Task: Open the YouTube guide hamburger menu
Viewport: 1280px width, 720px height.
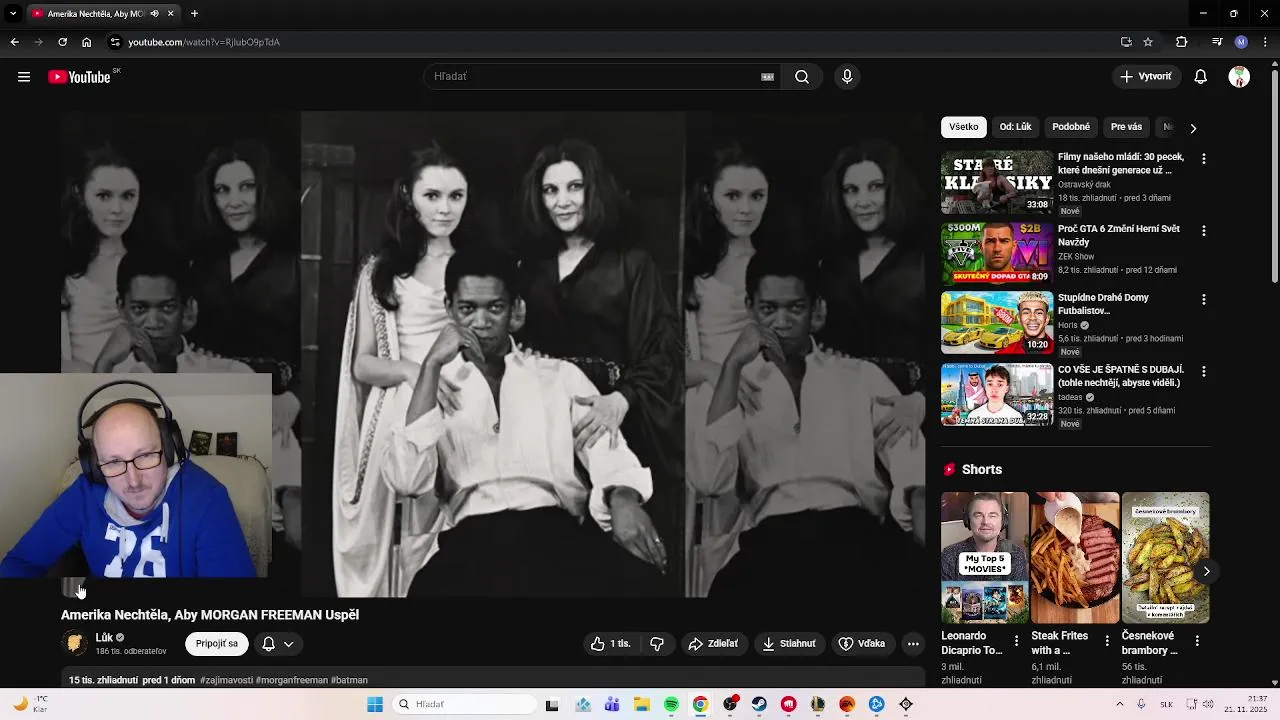Action: tap(24, 77)
